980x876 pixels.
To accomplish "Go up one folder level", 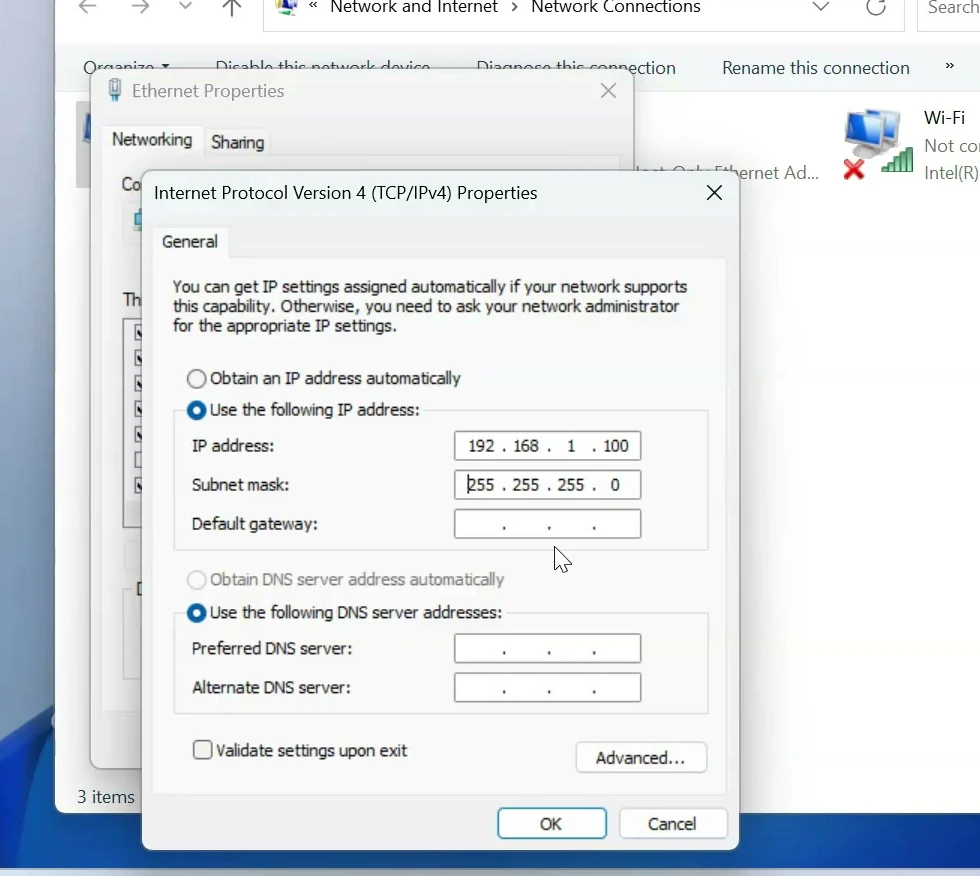I will click(x=232, y=7).
